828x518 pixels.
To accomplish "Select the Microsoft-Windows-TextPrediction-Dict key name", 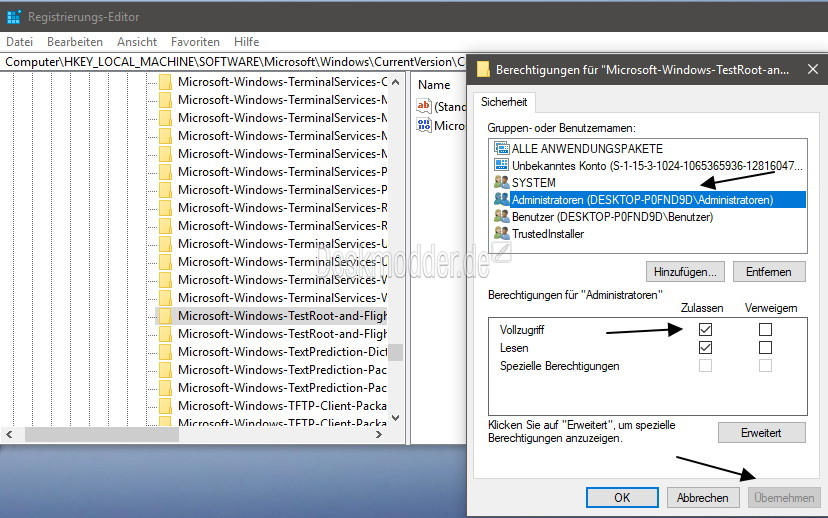I will (x=282, y=352).
